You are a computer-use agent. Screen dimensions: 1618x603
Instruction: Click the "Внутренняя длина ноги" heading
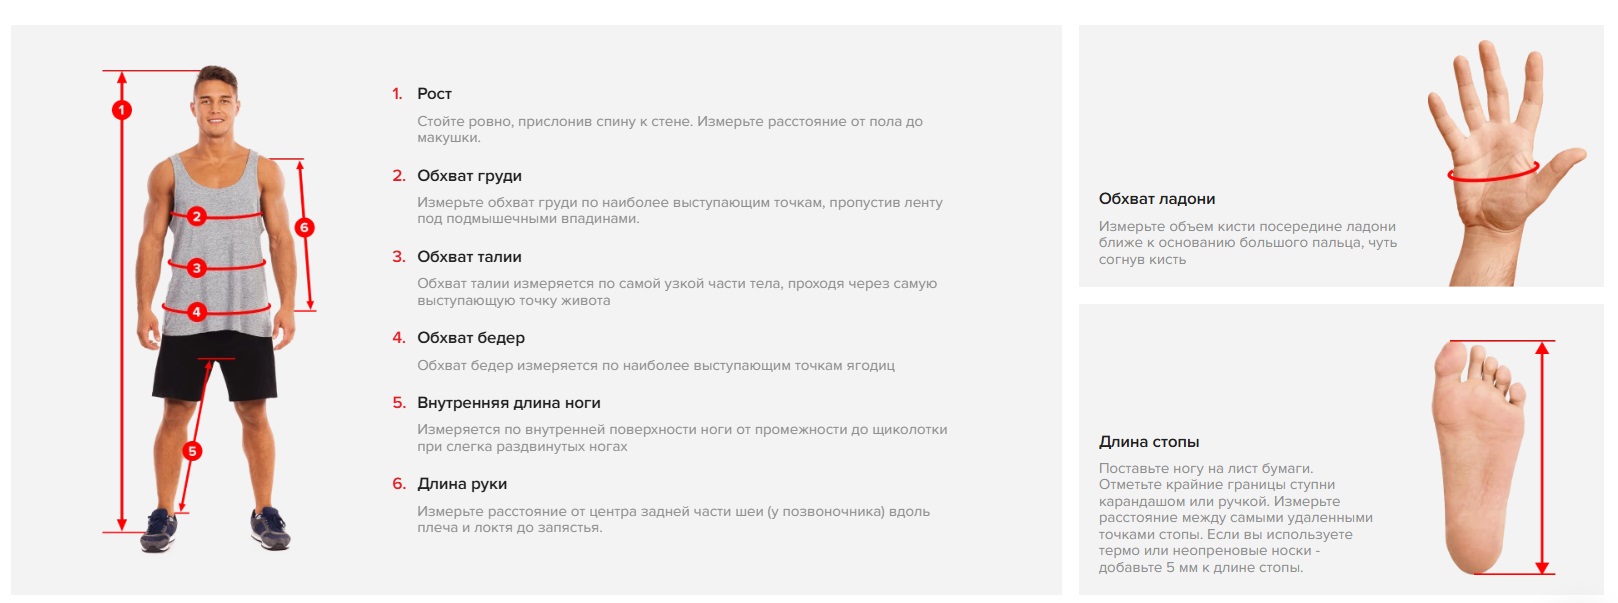pos(508,403)
